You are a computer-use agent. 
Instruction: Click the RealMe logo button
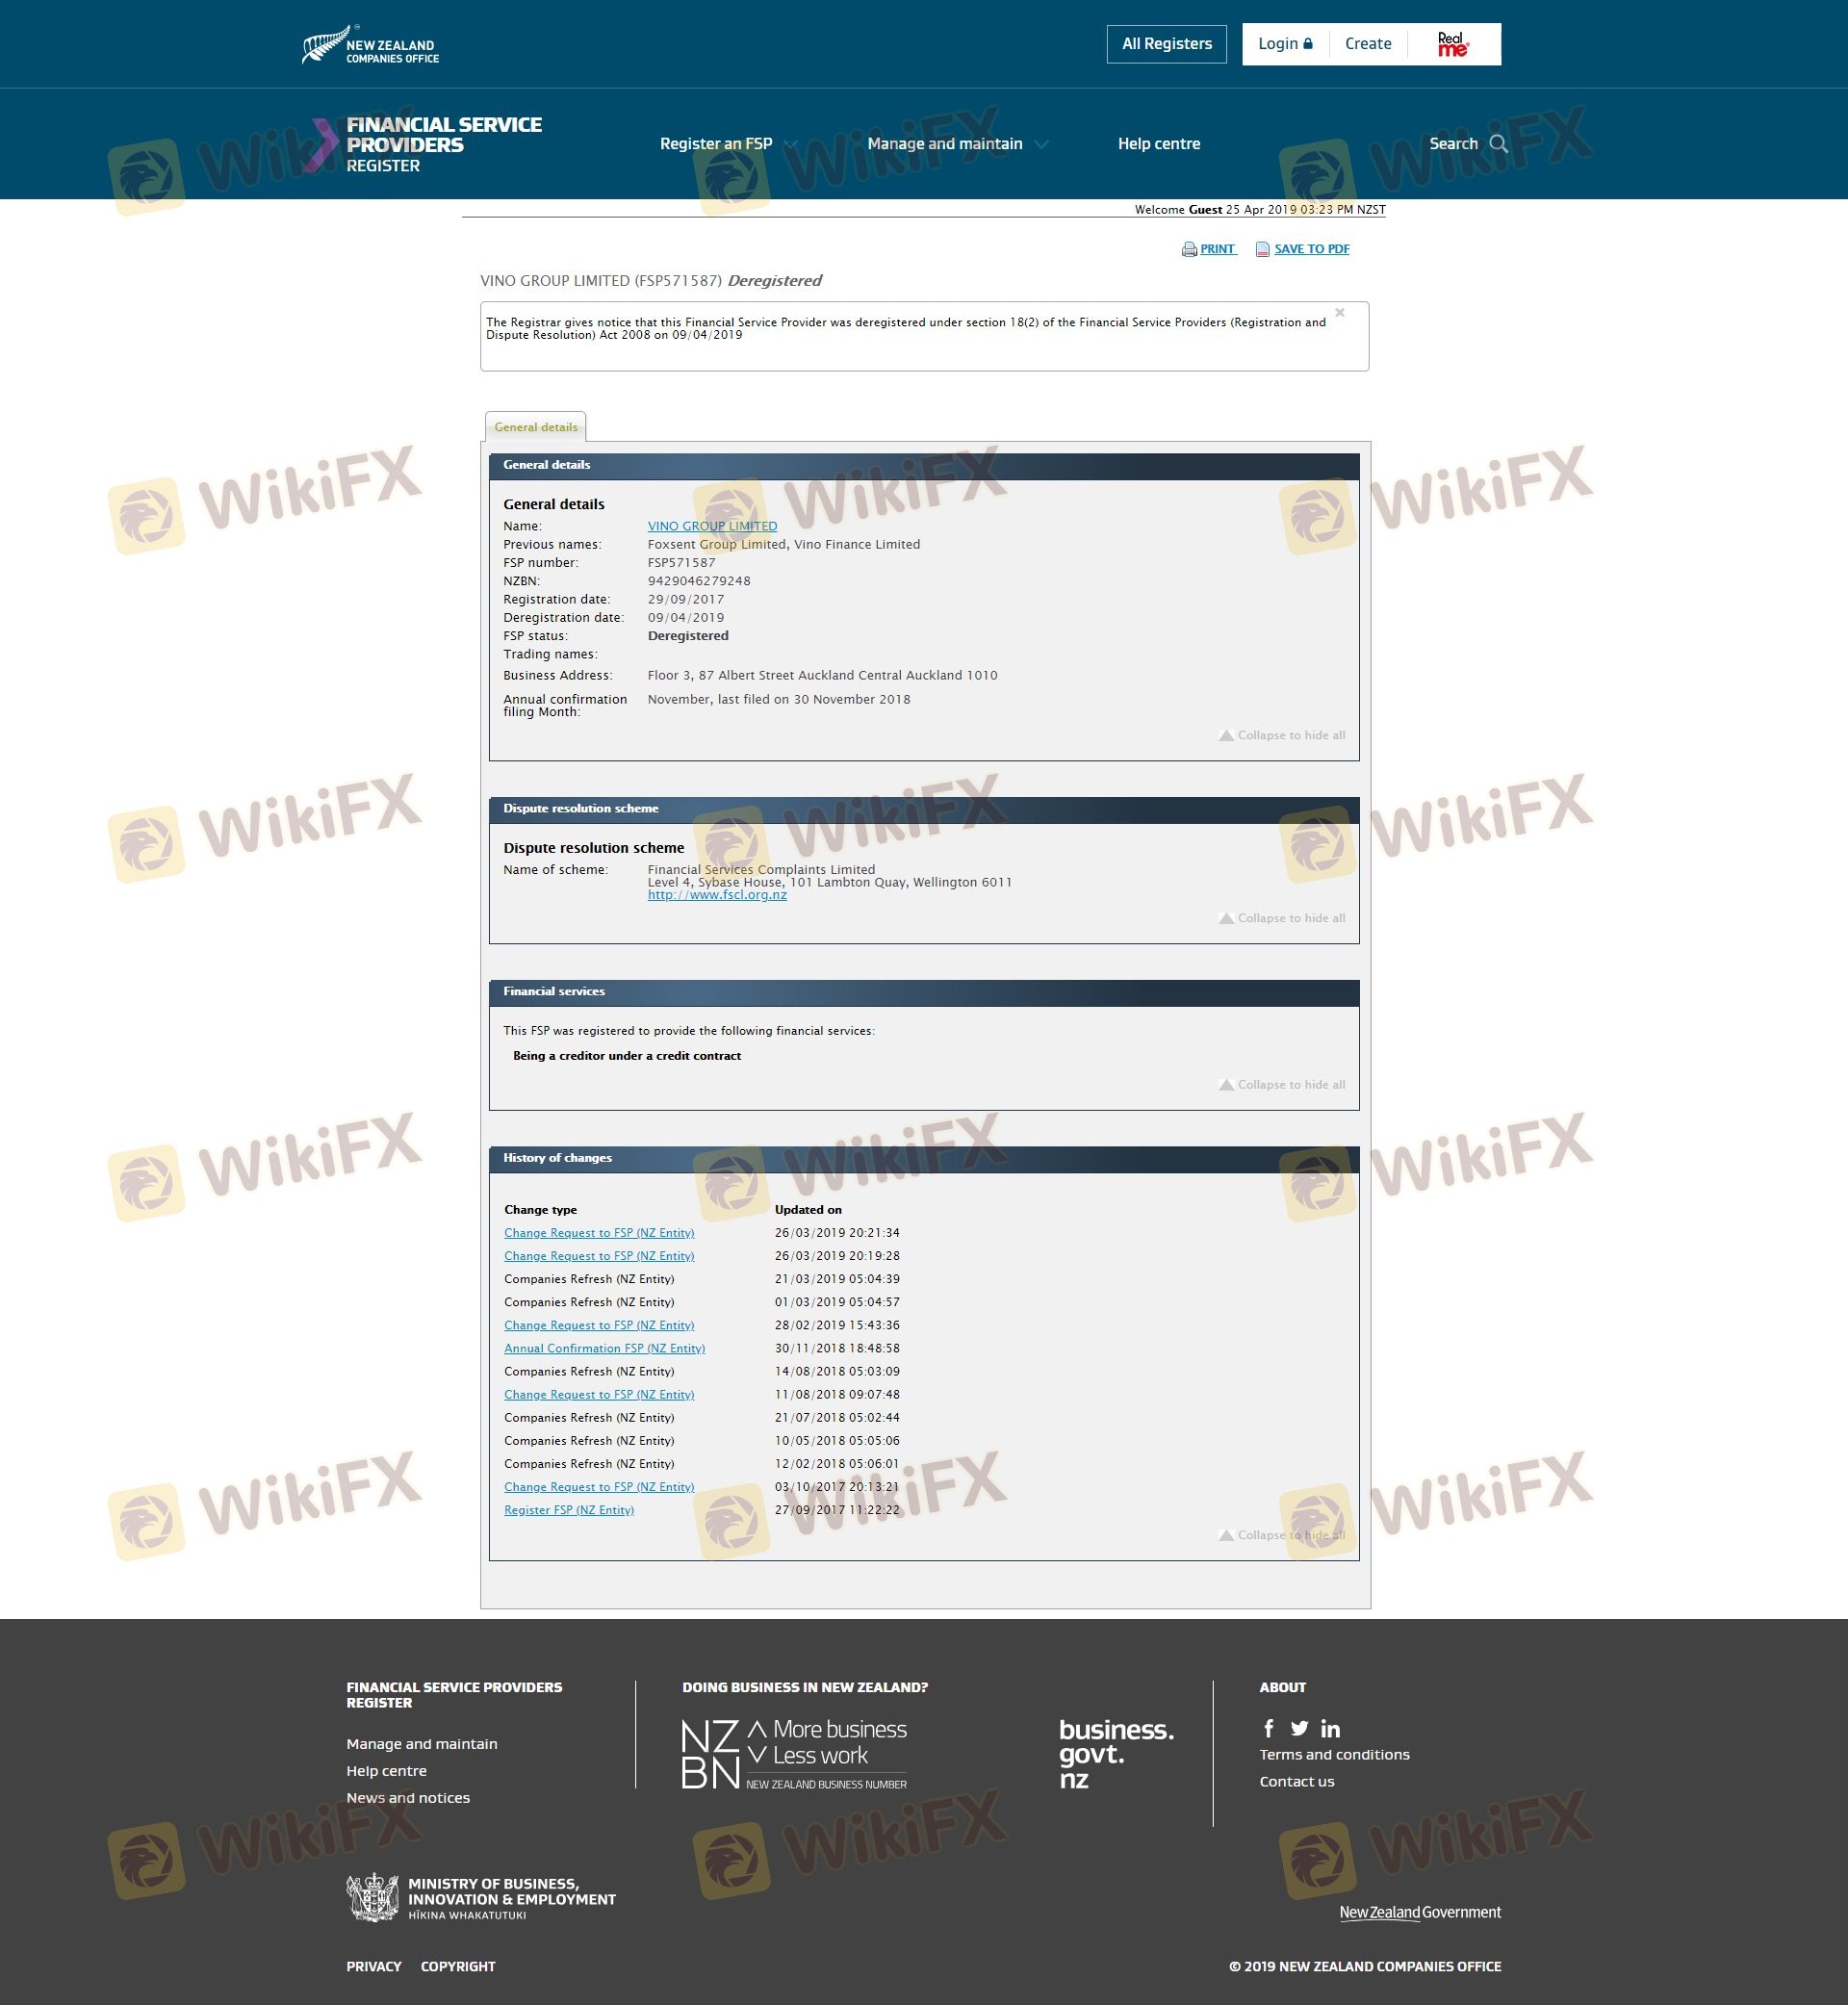pyautogui.click(x=1452, y=44)
